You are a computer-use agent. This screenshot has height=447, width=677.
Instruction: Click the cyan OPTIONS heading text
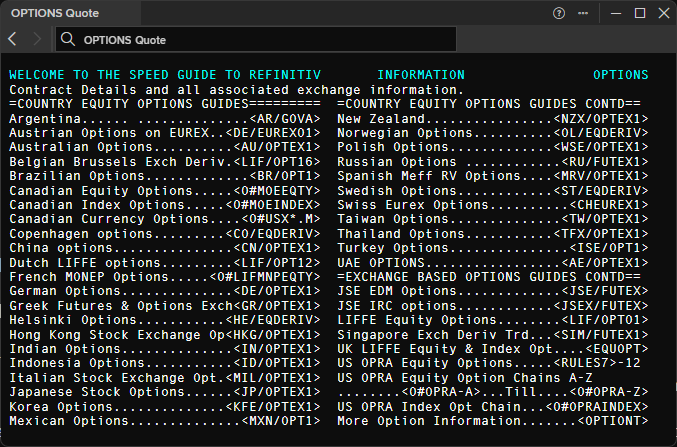pos(621,75)
